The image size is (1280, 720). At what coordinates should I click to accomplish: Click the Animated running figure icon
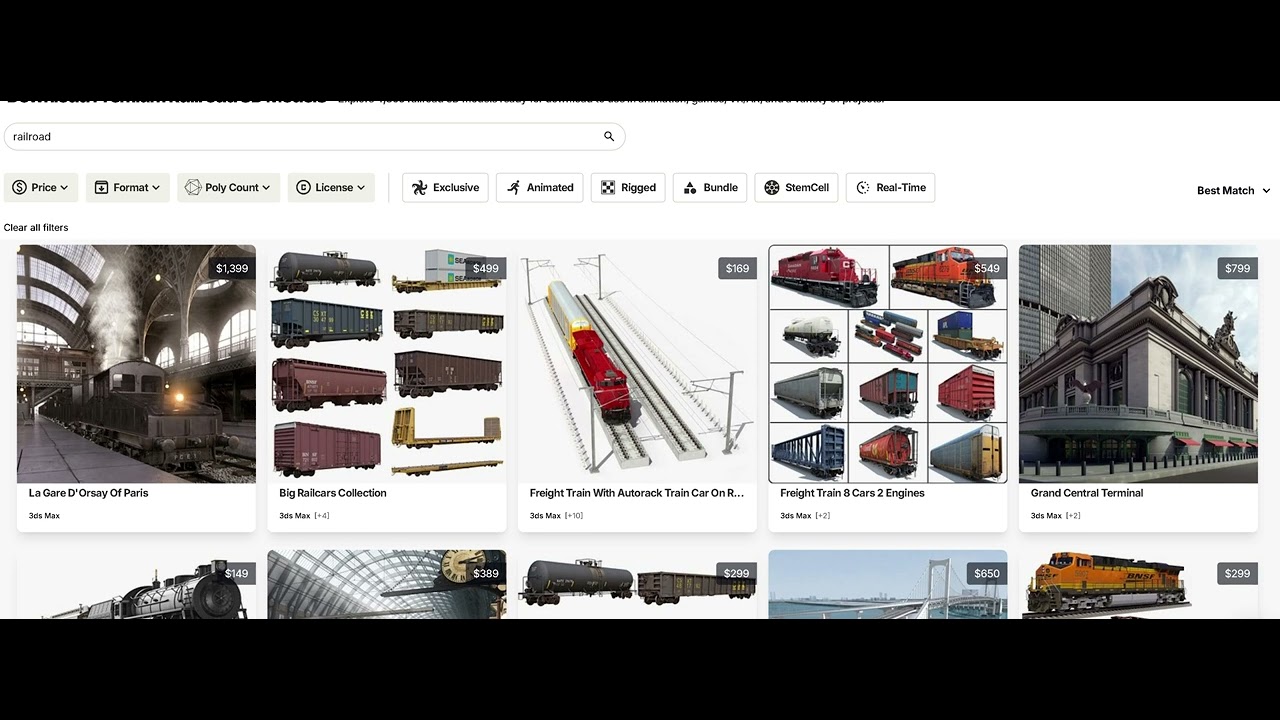pos(513,187)
